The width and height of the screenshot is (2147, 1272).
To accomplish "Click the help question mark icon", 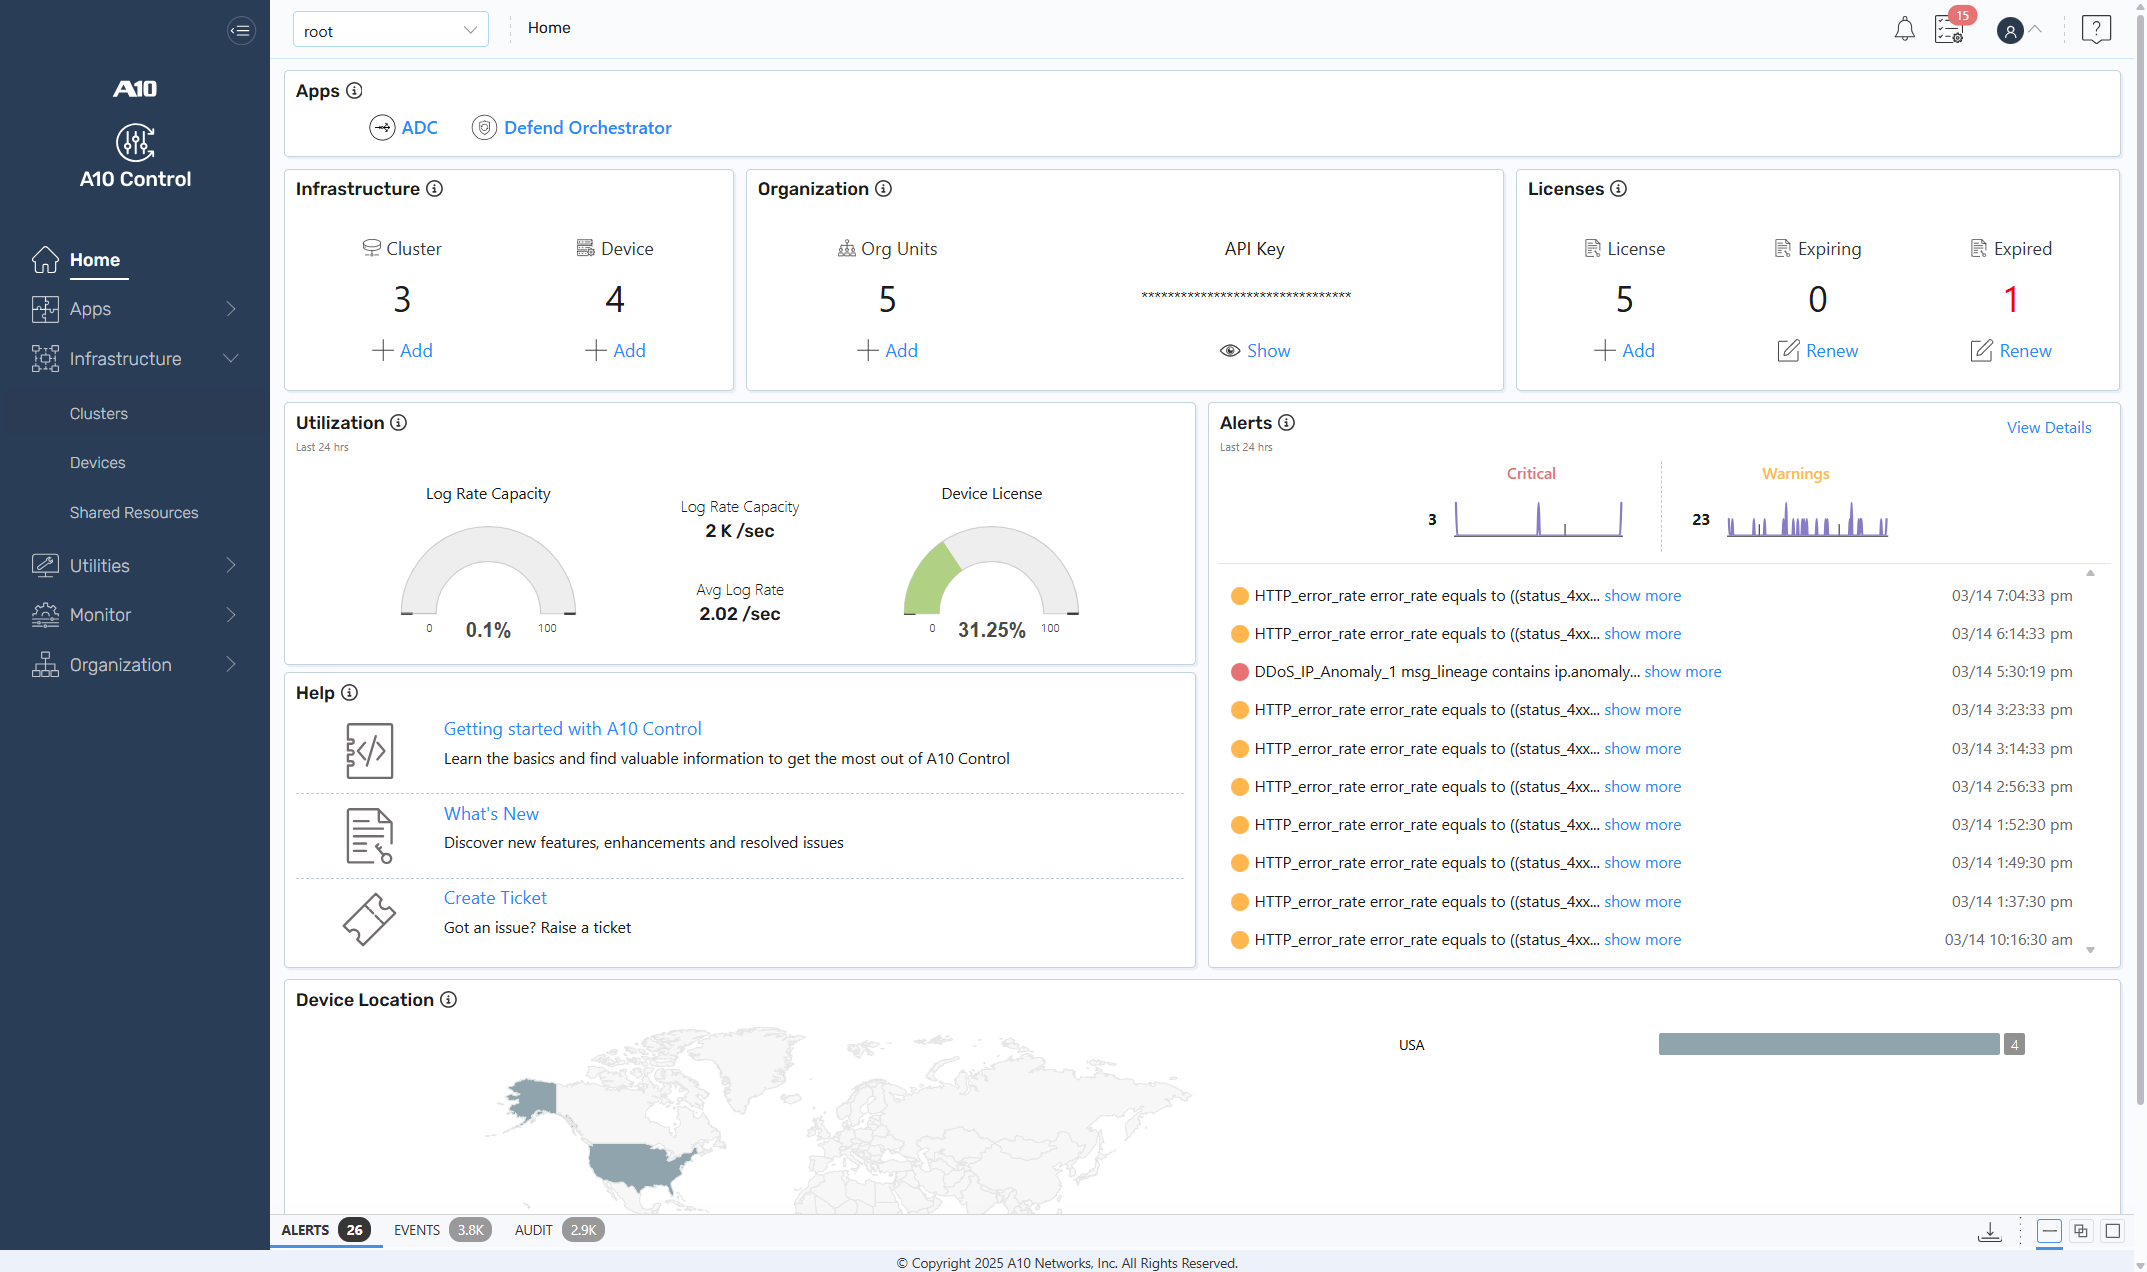I will [2095, 30].
